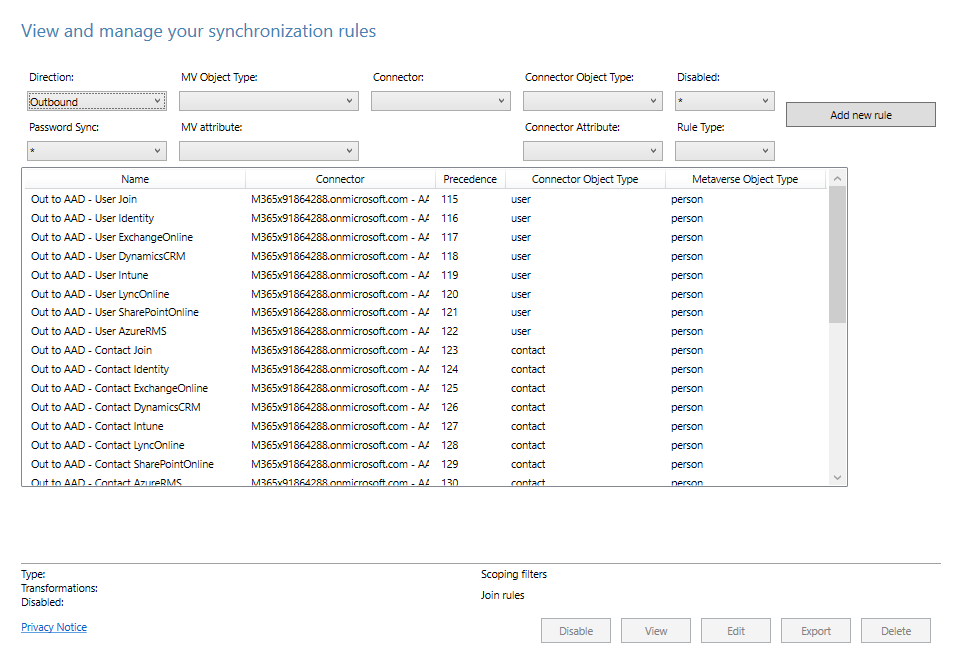
Task: Sort by the Connector column header
Action: (x=340, y=179)
